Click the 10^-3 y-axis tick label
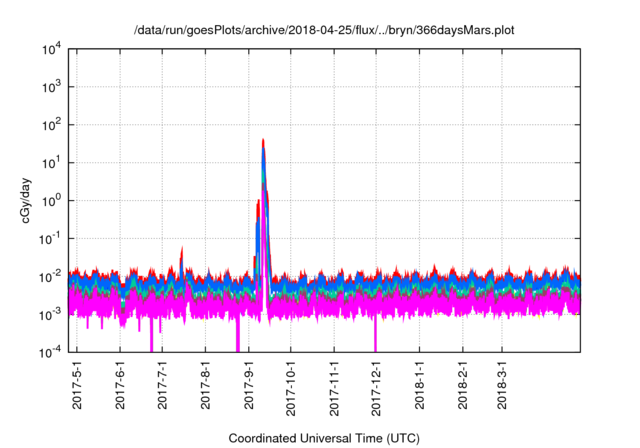 click(x=50, y=315)
